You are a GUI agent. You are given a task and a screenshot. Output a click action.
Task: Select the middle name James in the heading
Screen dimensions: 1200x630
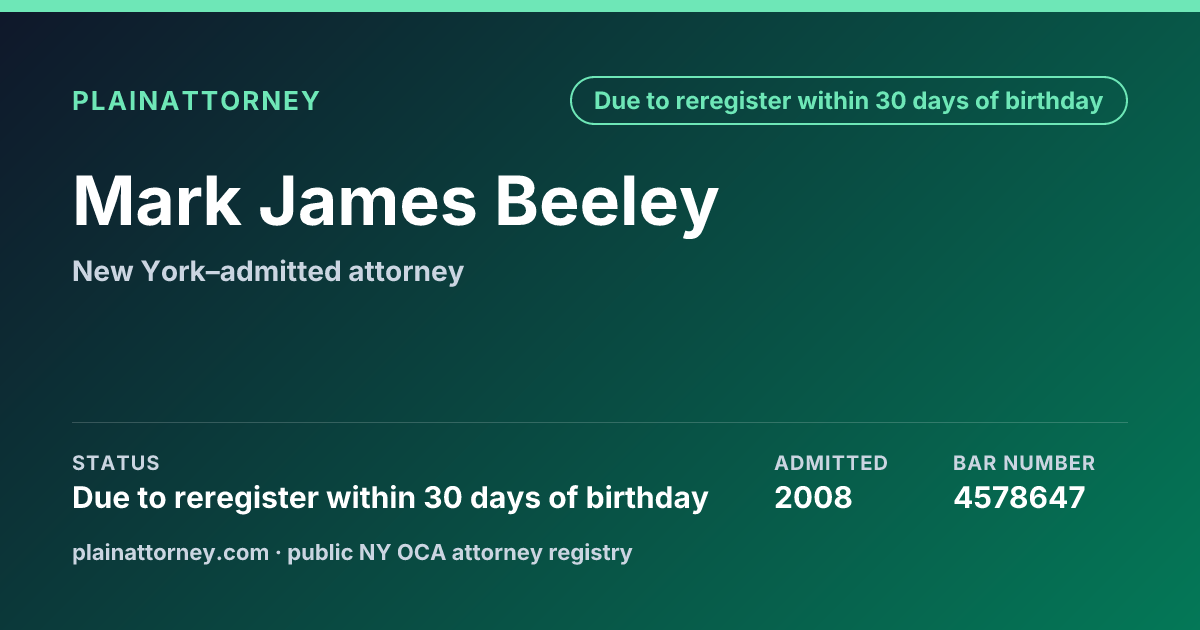368,201
